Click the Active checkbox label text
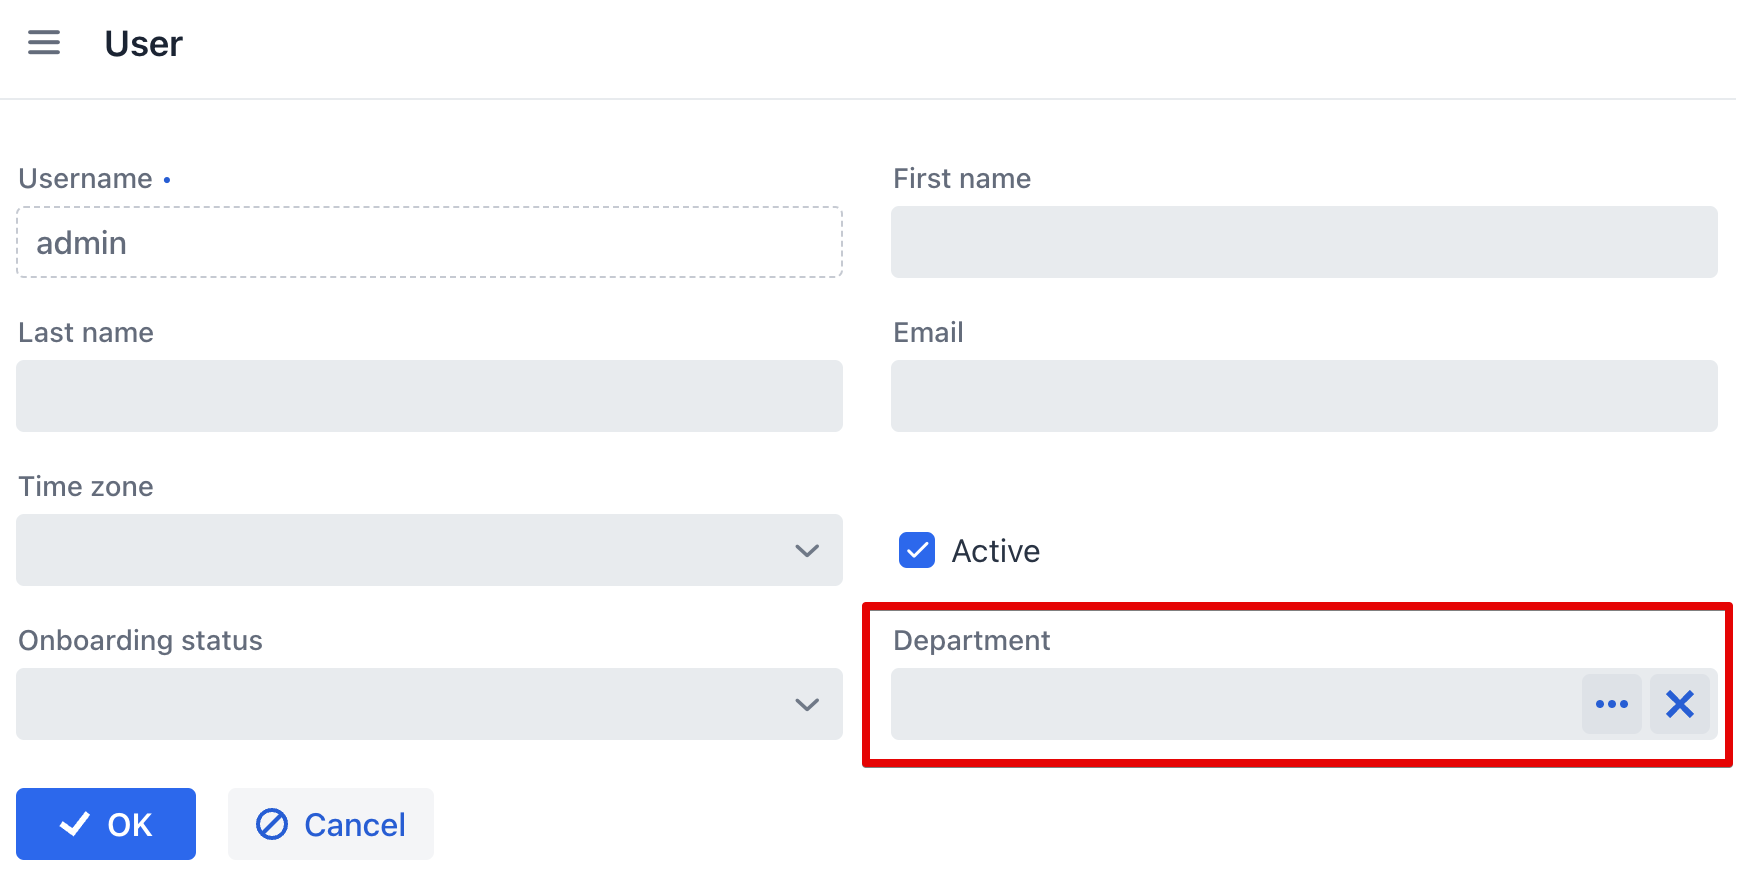1738x882 pixels. point(995,551)
